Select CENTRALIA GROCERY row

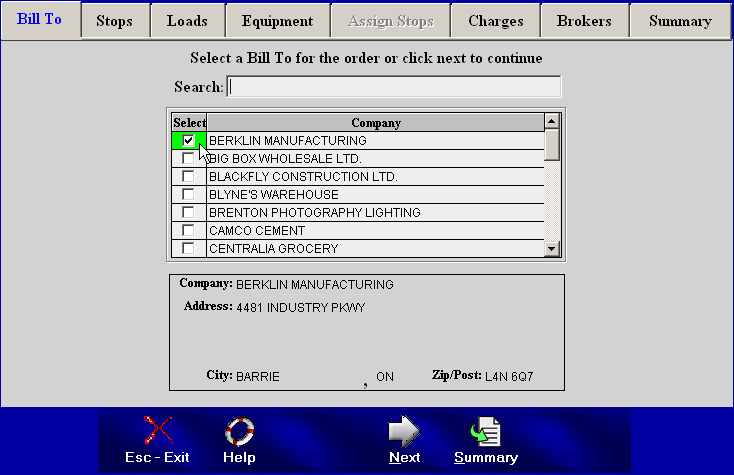coord(375,248)
